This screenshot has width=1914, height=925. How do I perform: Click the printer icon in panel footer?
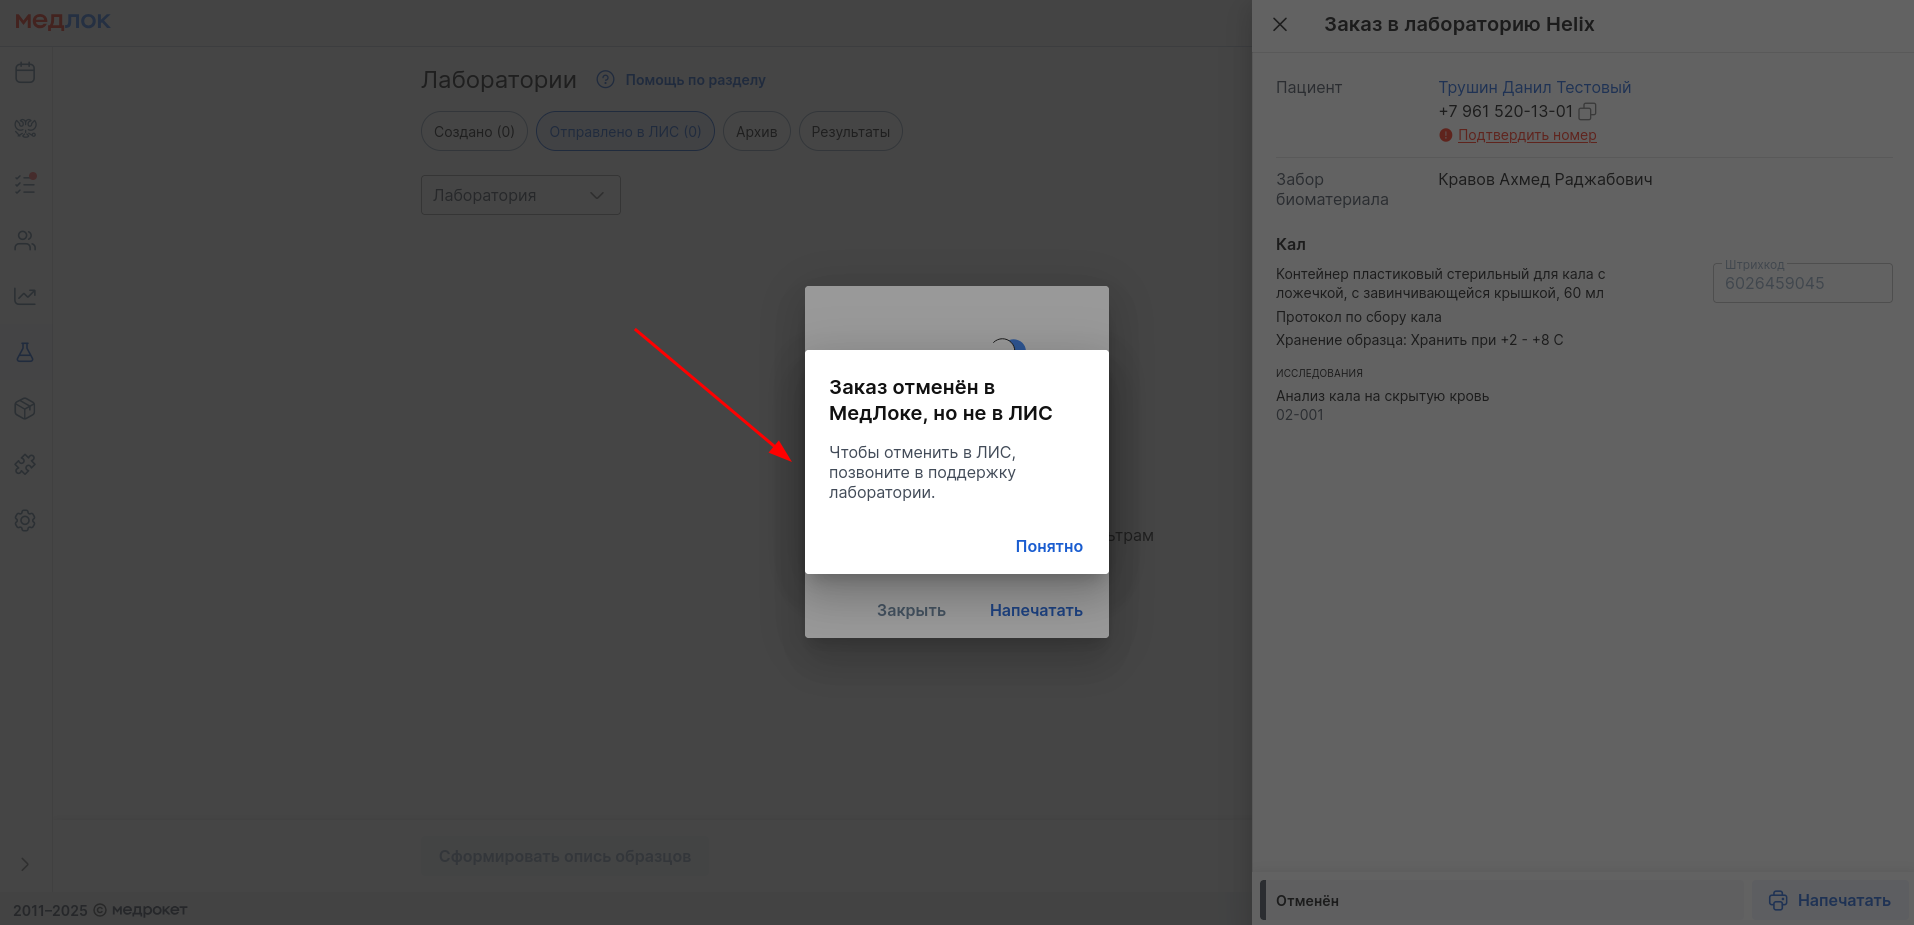1778,900
